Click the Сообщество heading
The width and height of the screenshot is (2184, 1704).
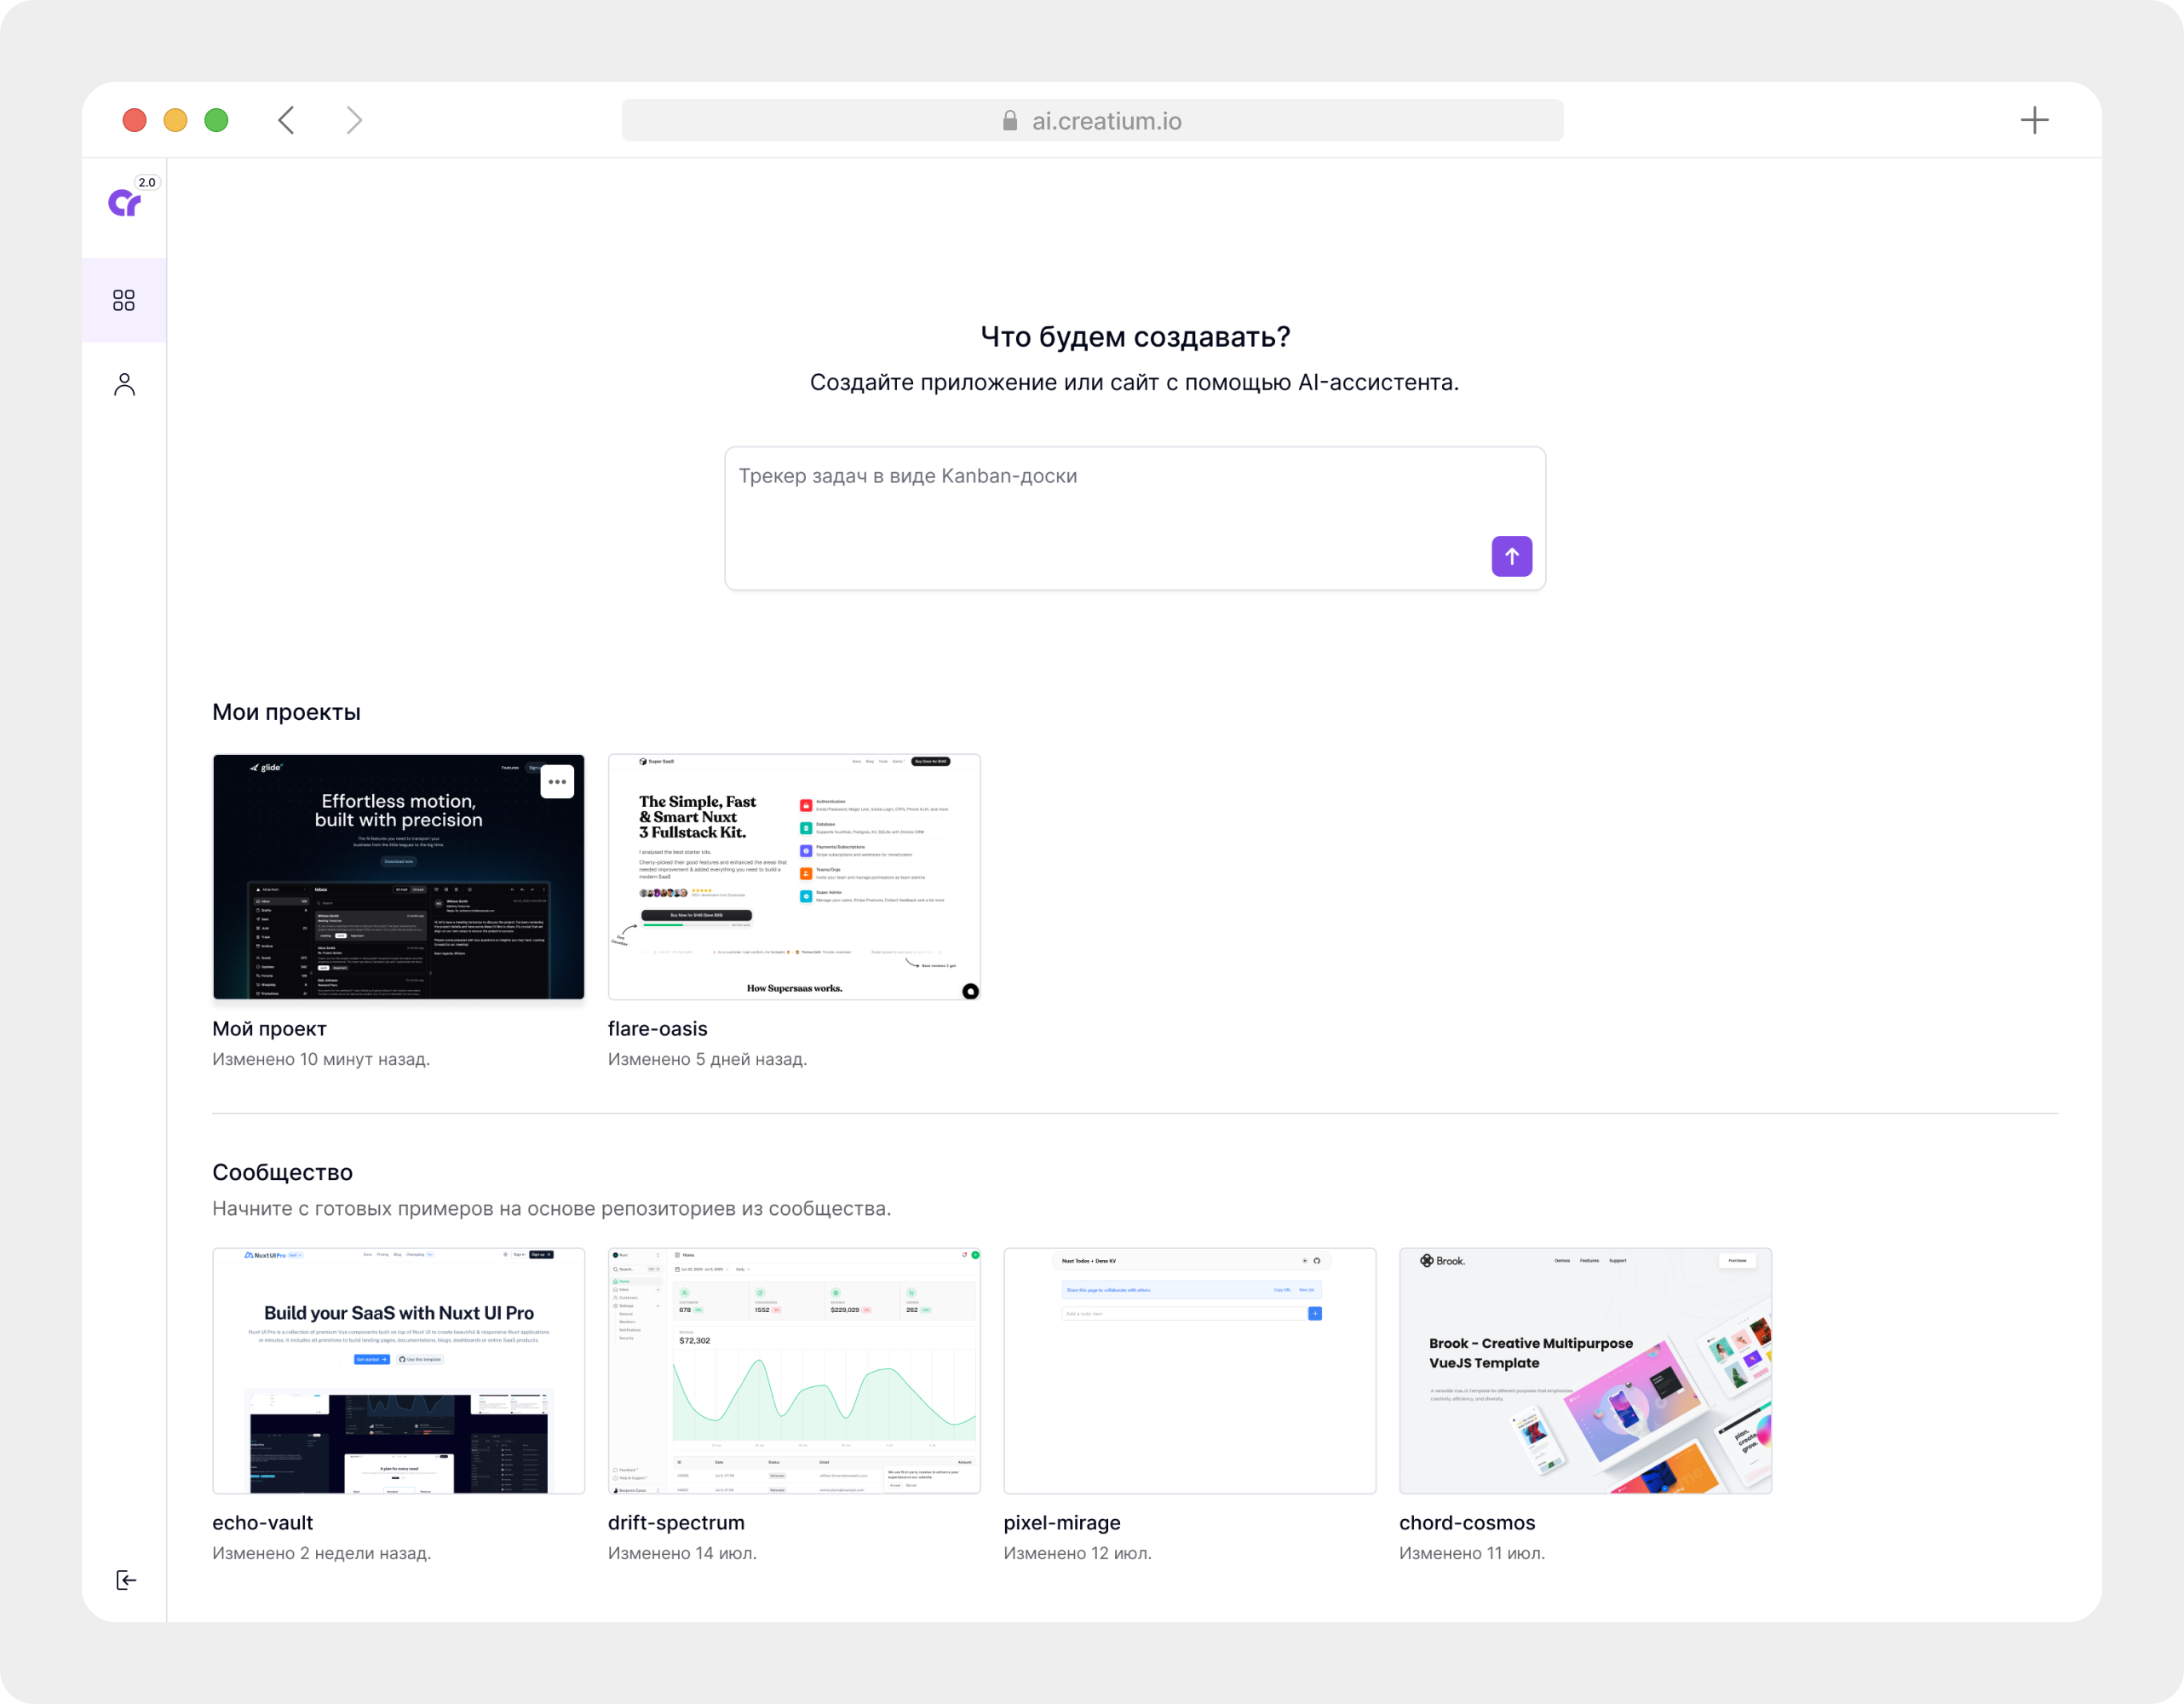[282, 1172]
